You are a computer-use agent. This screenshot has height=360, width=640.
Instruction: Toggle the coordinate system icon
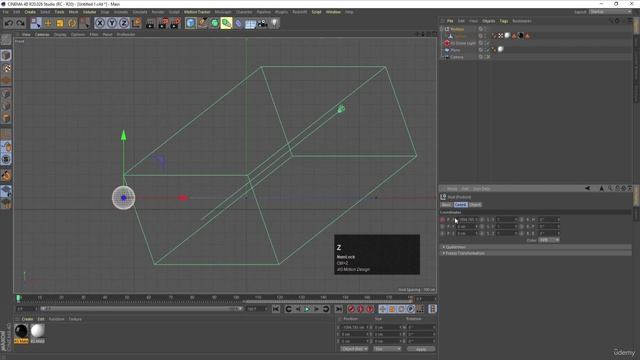[136, 23]
